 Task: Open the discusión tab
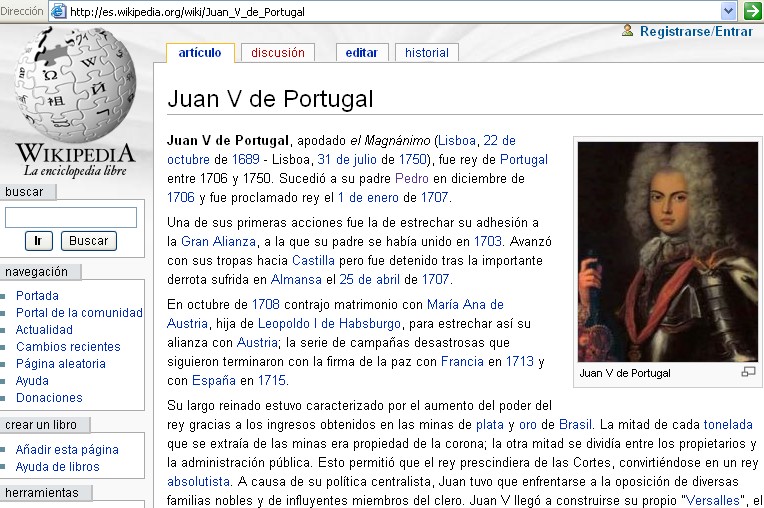pyautogui.click(x=277, y=53)
